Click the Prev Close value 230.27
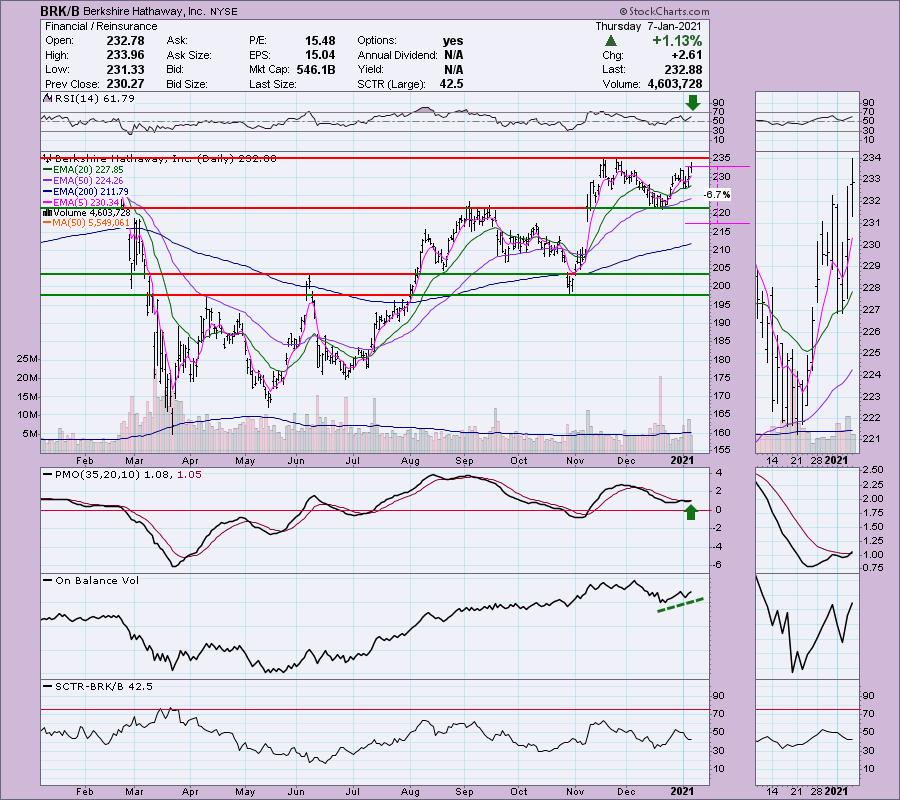 125,84
